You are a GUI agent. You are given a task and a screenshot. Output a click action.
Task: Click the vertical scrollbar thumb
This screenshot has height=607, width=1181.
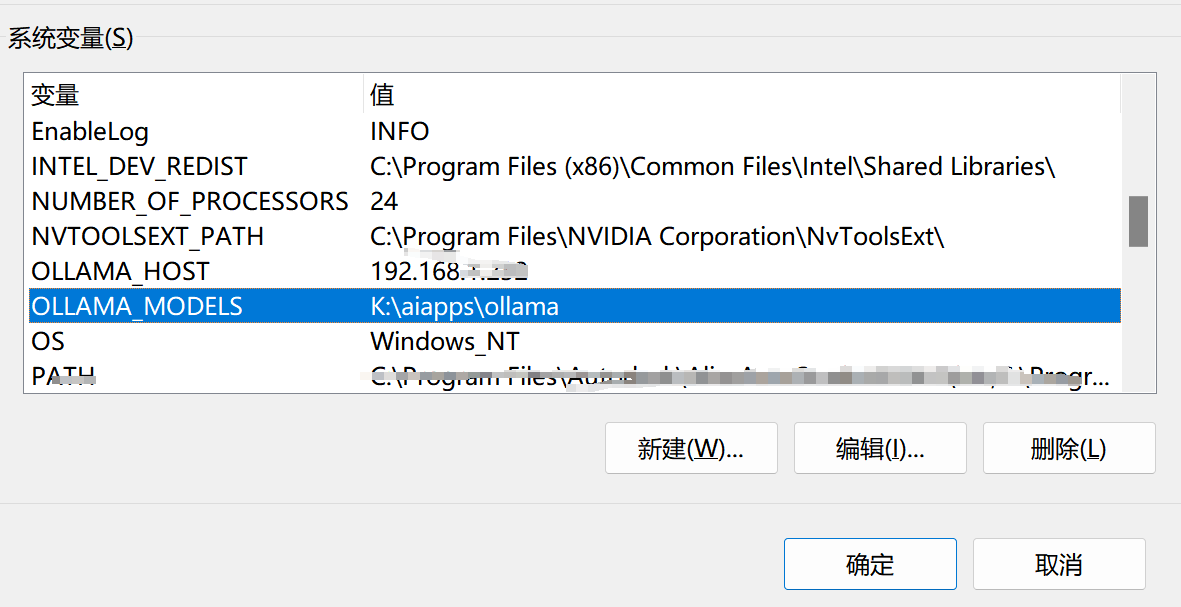coord(1138,221)
